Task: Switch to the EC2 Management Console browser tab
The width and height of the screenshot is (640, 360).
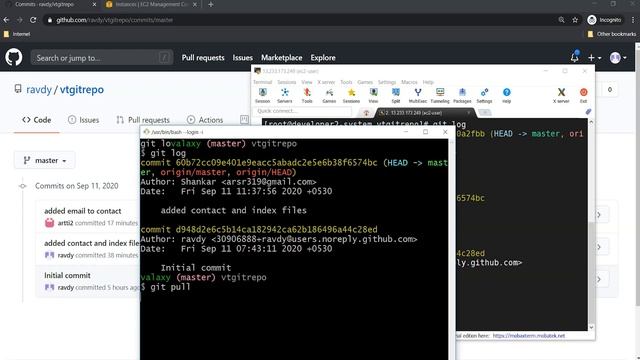Action: click(x=151, y=4)
